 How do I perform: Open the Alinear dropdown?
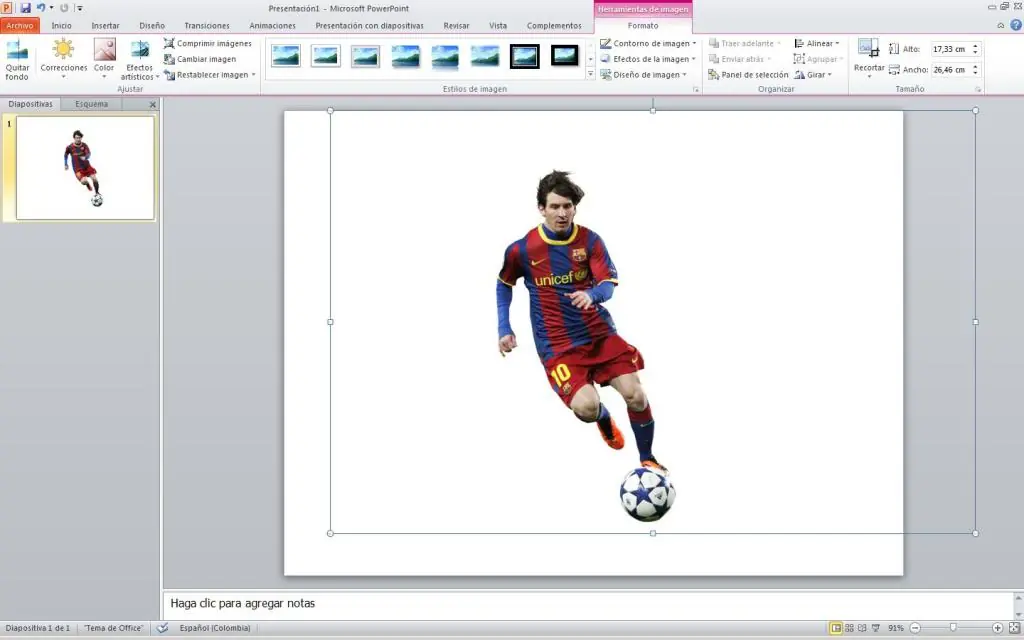tap(817, 43)
